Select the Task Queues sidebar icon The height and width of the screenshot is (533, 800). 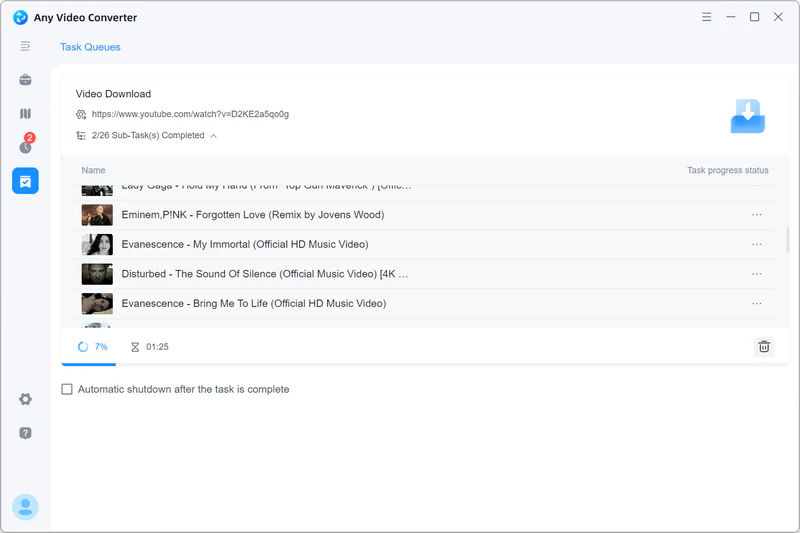[x=25, y=181]
